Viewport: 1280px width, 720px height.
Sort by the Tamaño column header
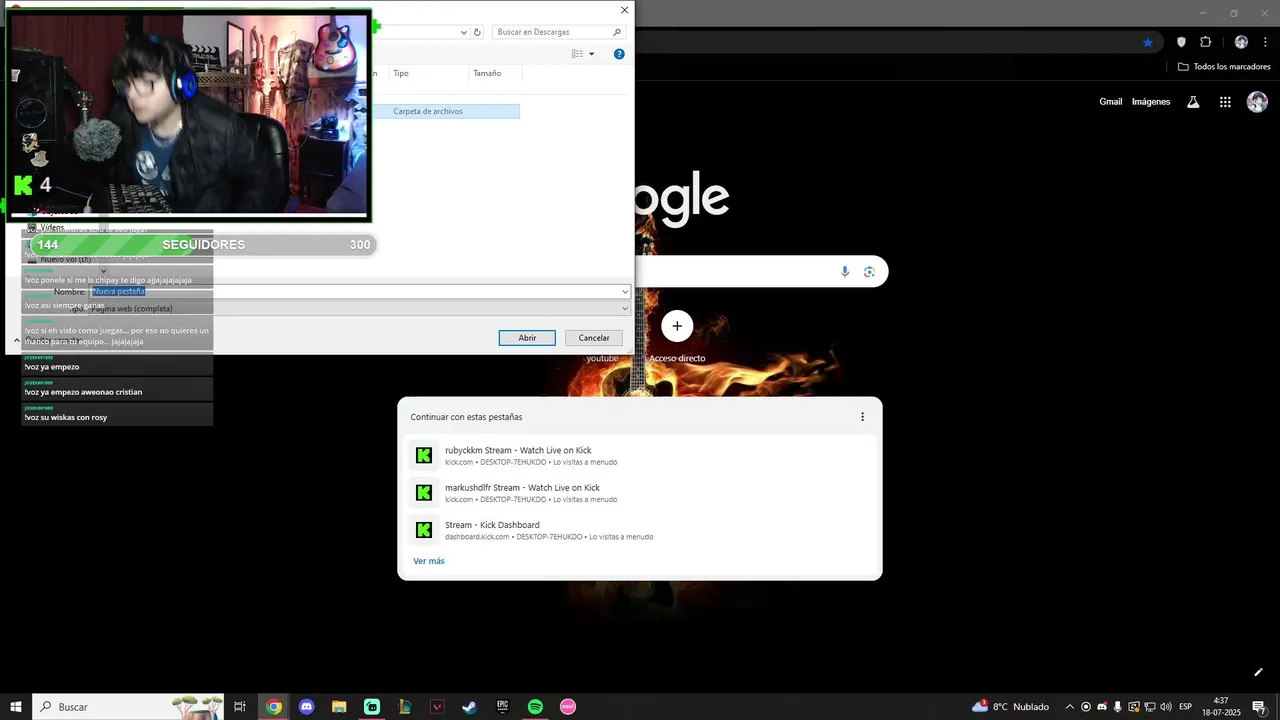[487, 73]
